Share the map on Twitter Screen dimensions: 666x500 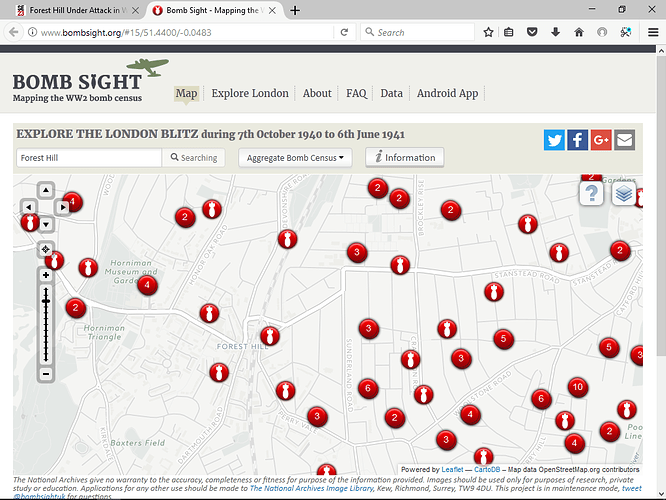click(555, 140)
